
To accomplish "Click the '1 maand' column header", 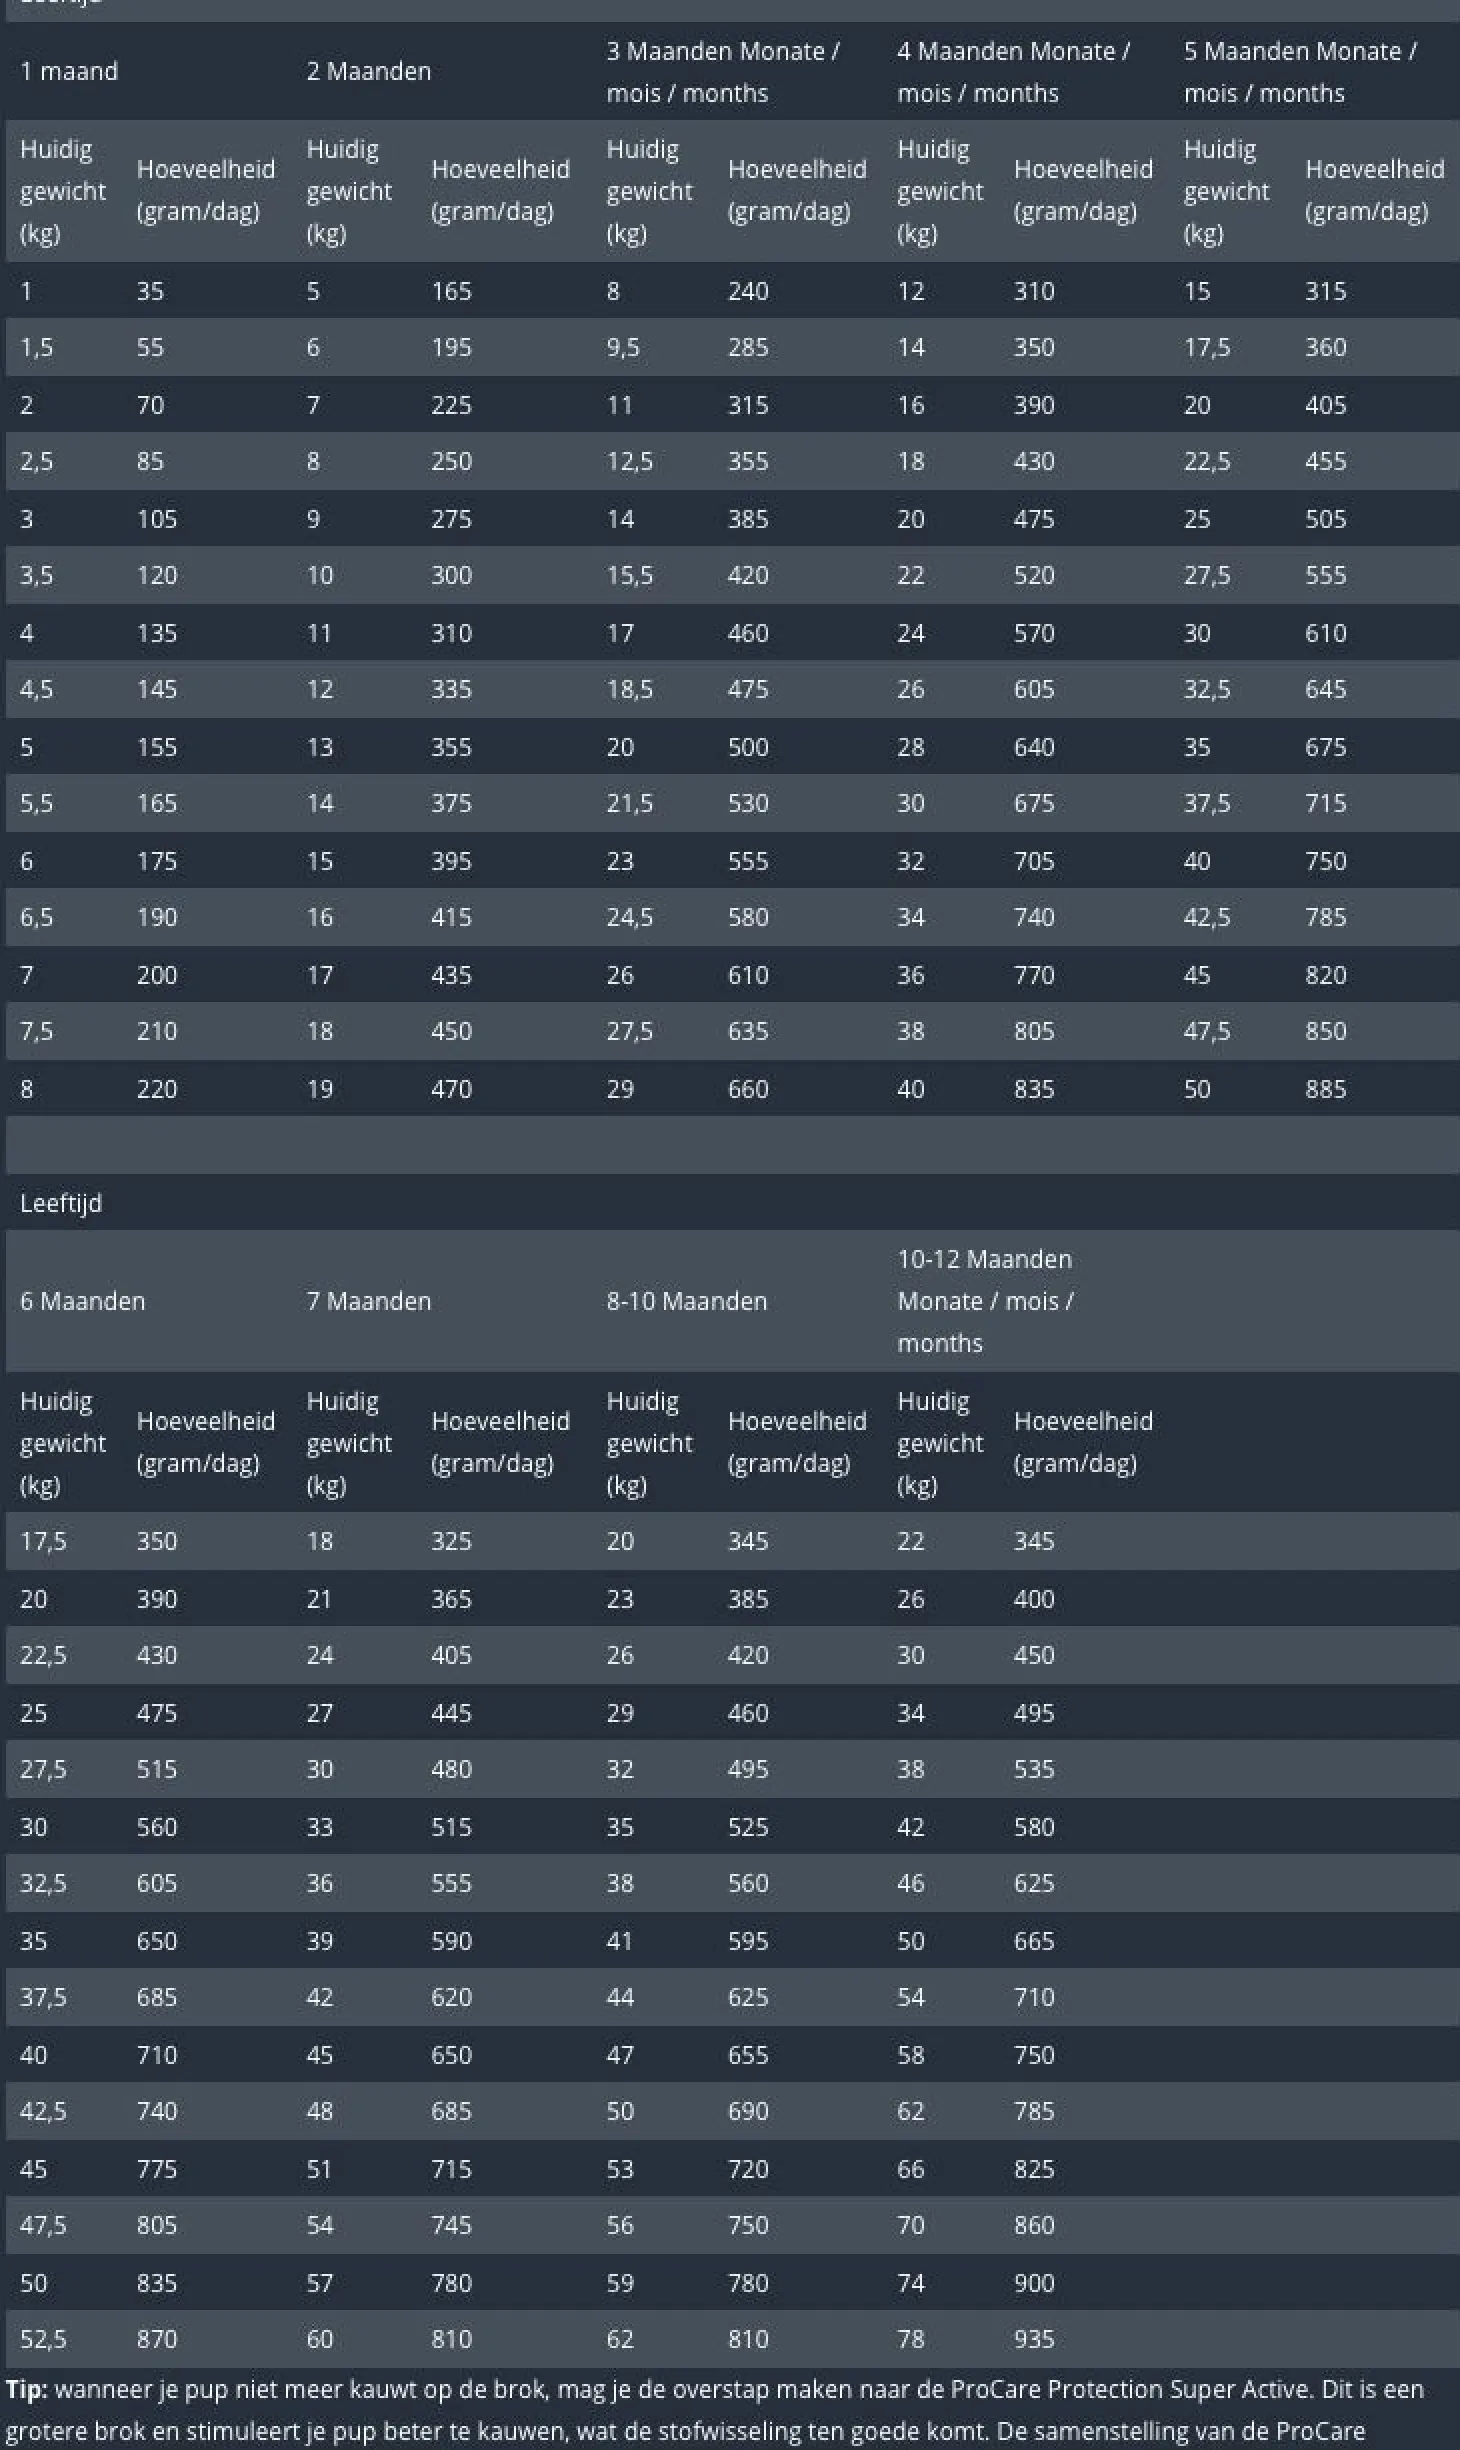I will [x=69, y=72].
